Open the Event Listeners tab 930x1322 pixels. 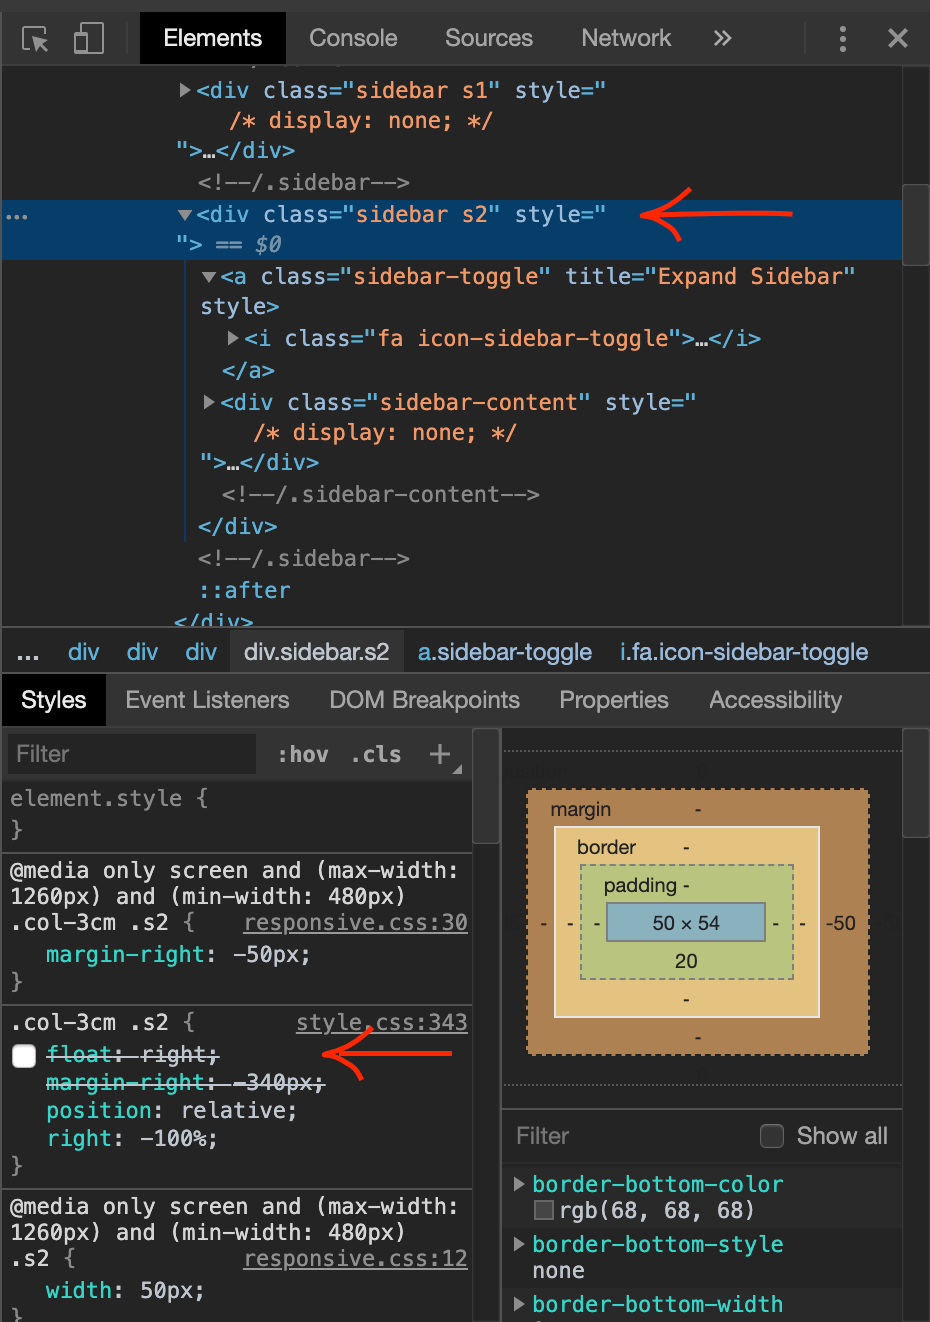(x=207, y=700)
